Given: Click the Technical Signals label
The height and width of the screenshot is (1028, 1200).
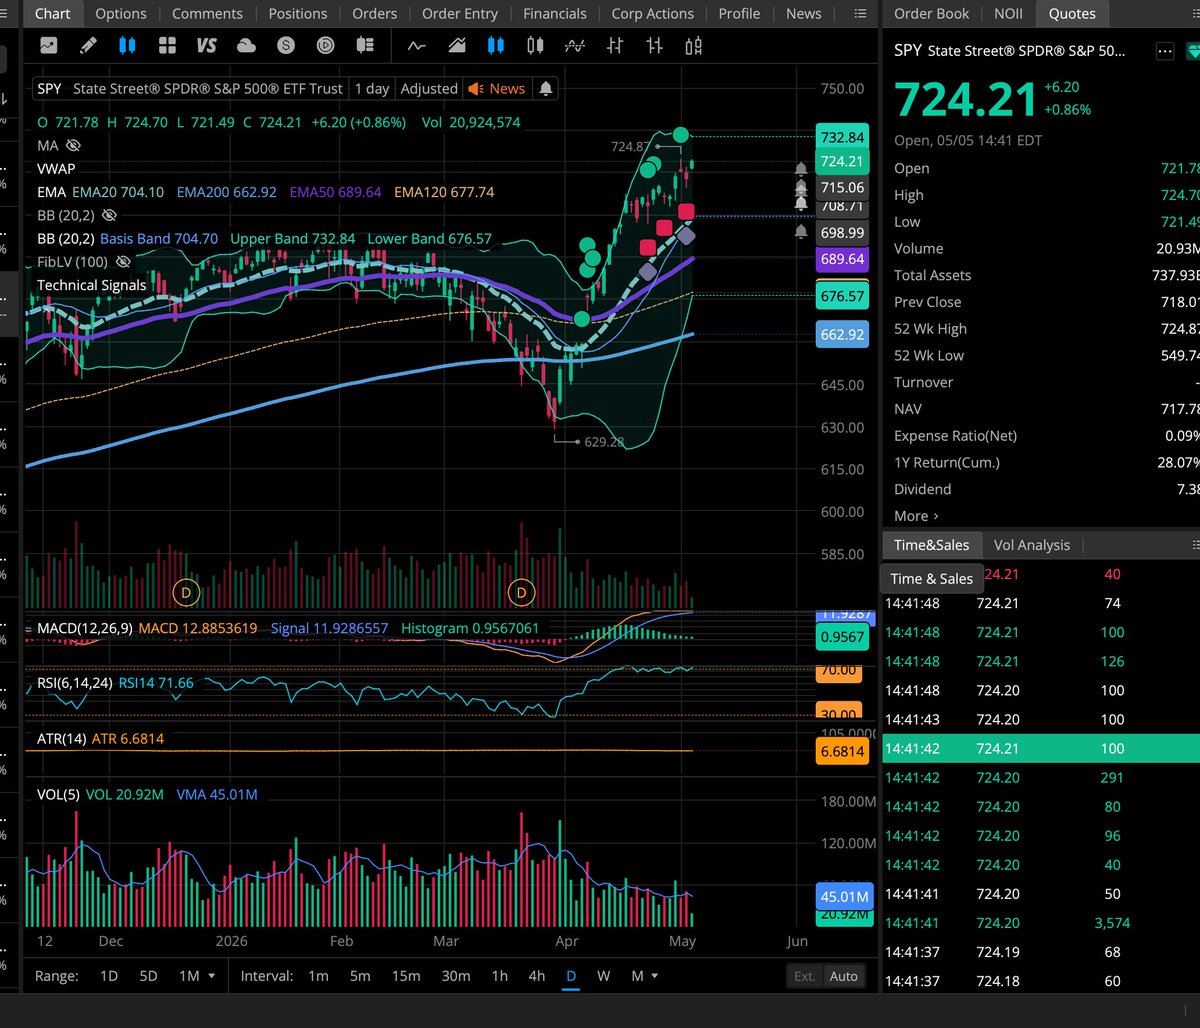Looking at the screenshot, I should [x=91, y=285].
